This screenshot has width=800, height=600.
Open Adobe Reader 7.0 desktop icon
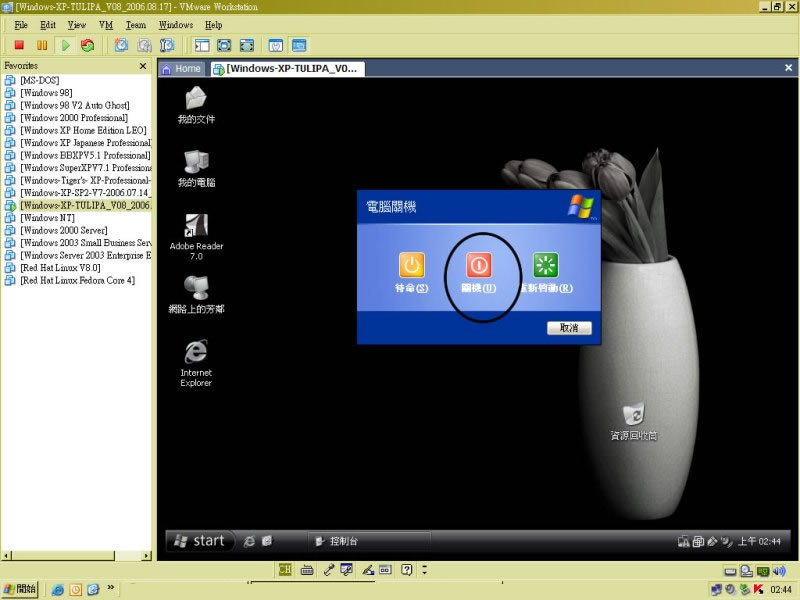coord(196,237)
